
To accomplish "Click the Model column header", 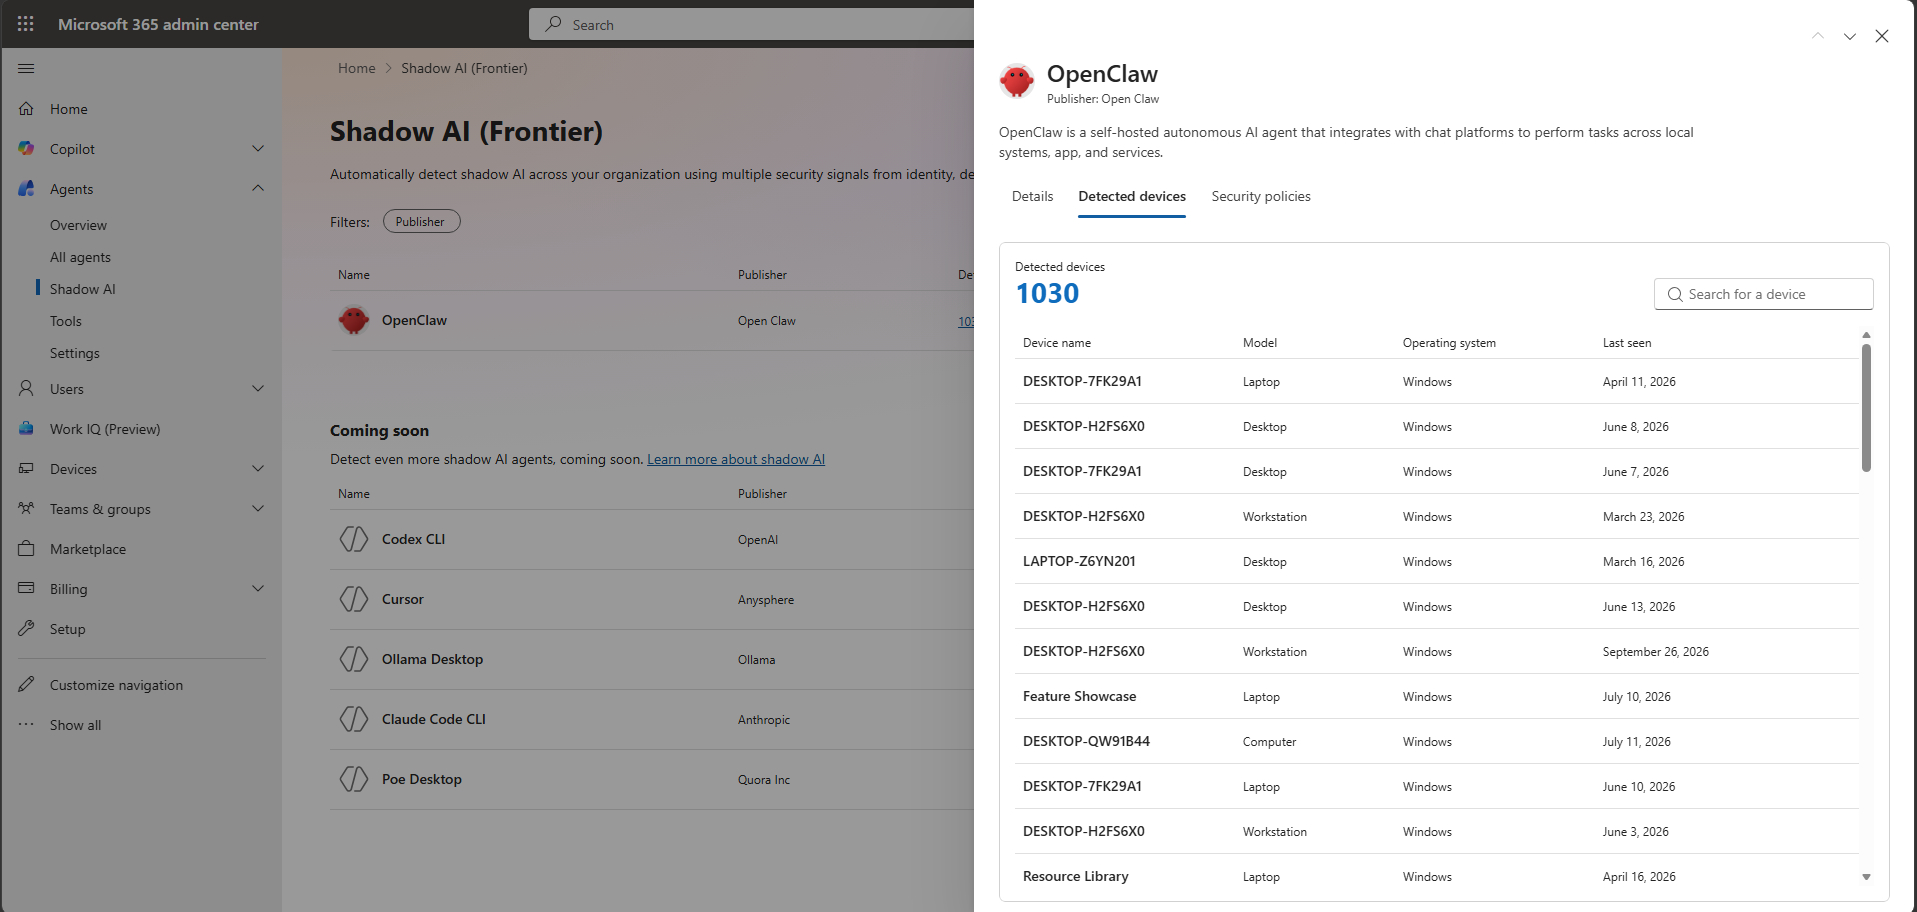I will tap(1260, 343).
